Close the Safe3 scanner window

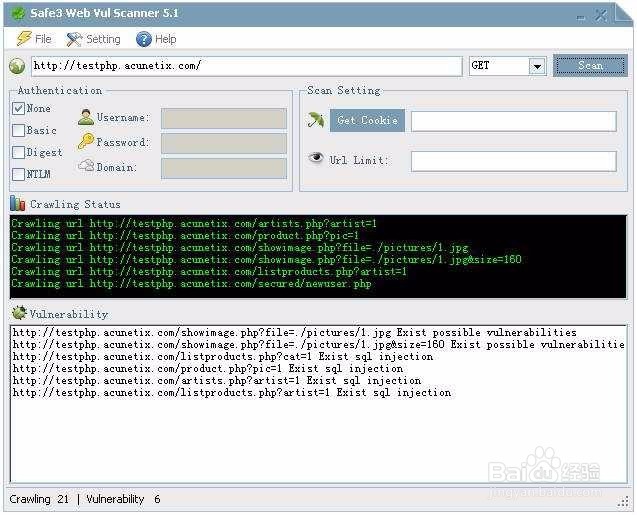tap(601, 15)
